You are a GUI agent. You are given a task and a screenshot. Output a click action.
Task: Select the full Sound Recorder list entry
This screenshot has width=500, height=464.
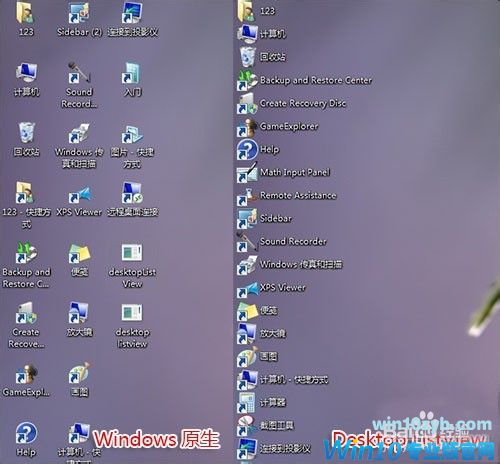click(282, 241)
